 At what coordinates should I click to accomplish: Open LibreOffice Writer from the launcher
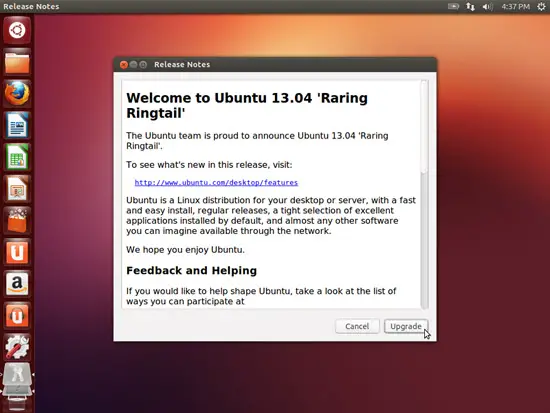tap(17, 125)
